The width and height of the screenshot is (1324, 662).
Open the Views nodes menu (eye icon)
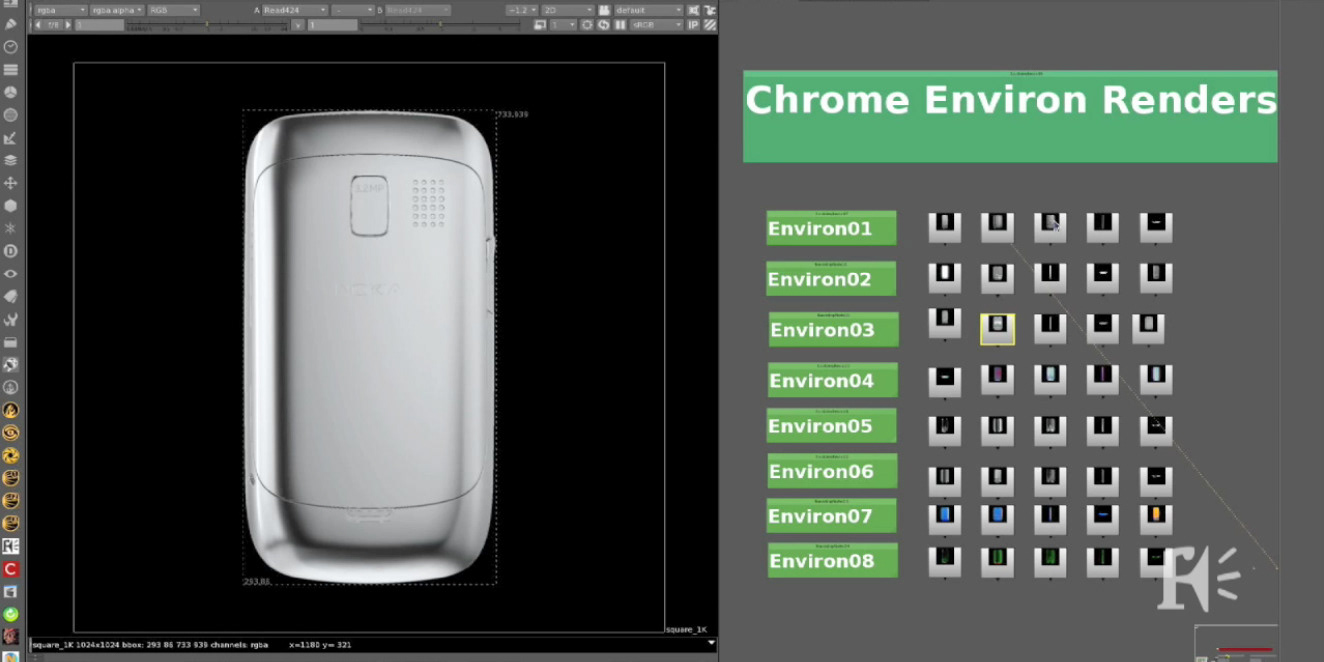click(11, 274)
